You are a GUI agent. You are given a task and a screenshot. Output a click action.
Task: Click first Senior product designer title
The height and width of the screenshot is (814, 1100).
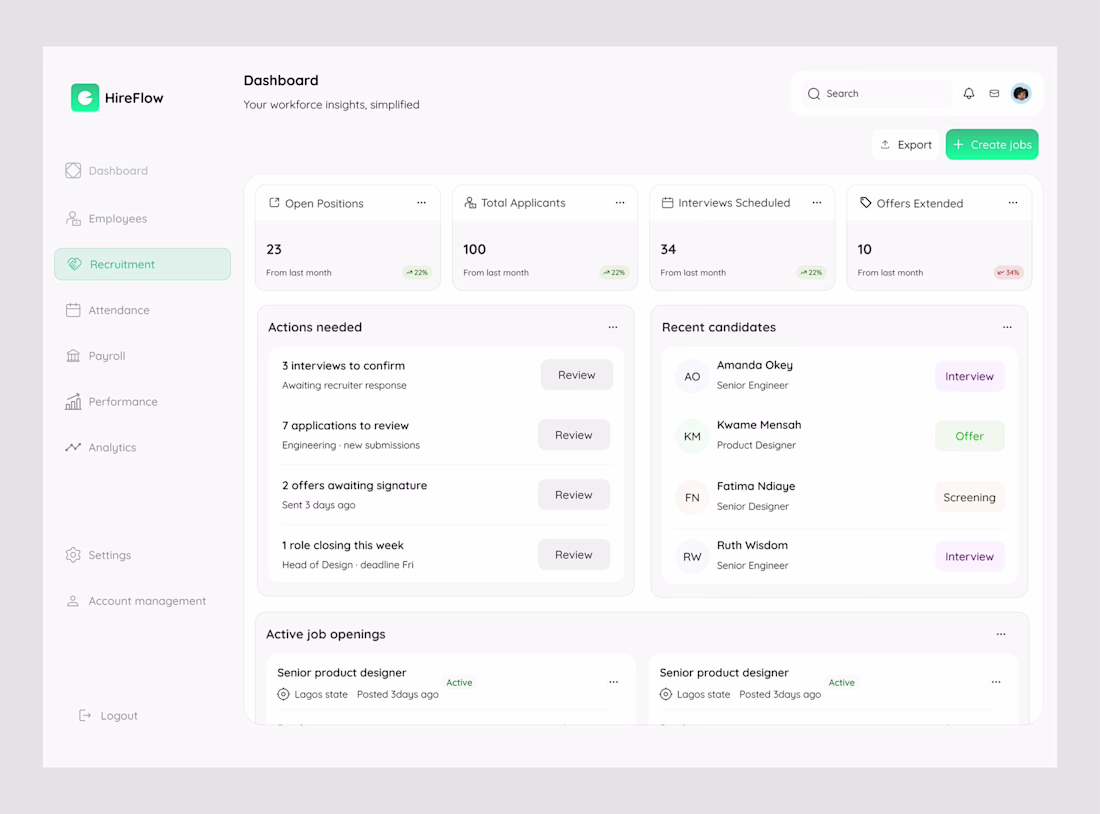point(342,672)
